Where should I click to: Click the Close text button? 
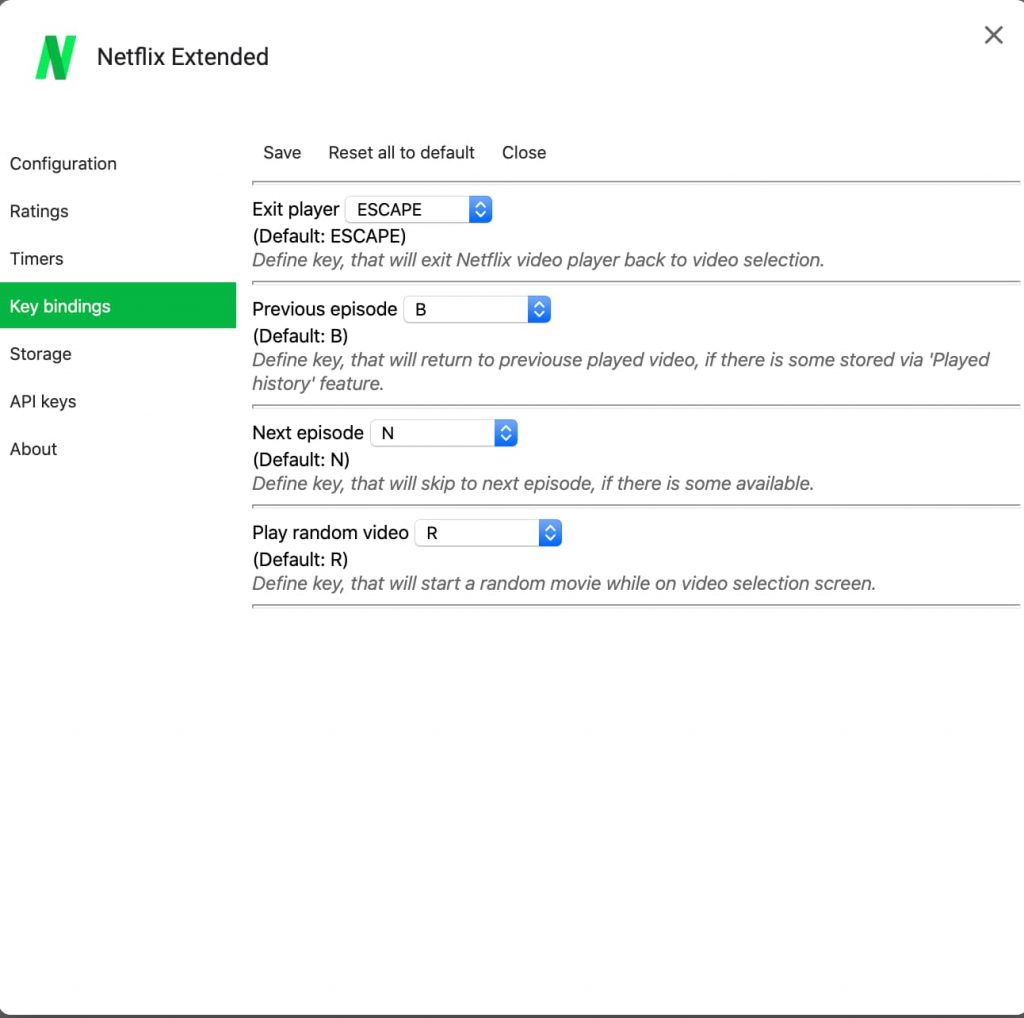point(524,153)
